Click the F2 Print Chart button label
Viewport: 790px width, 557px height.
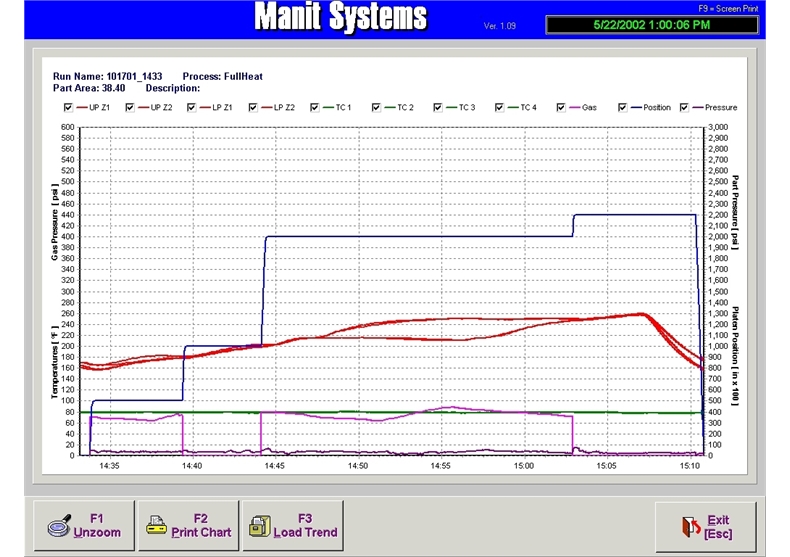[x=201, y=525]
